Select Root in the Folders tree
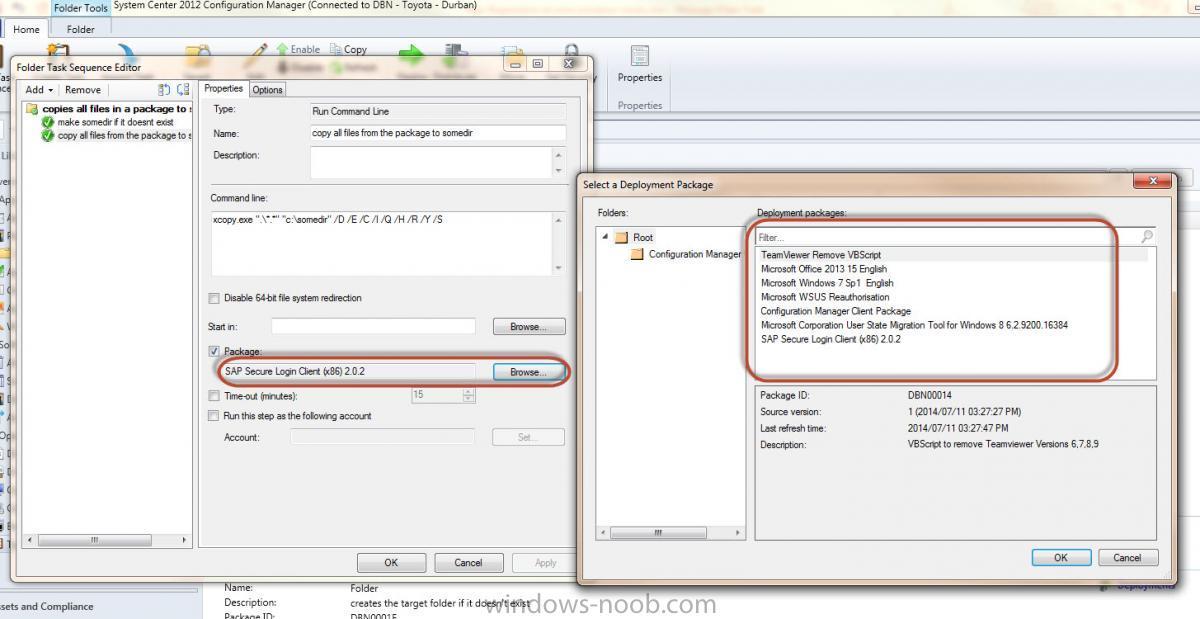The image size is (1200, 619). tap(642, 237)
